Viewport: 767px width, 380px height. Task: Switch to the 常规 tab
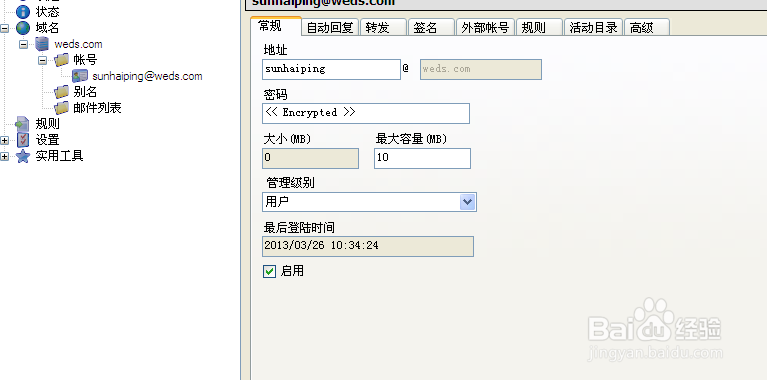click(x=275, y=26)
